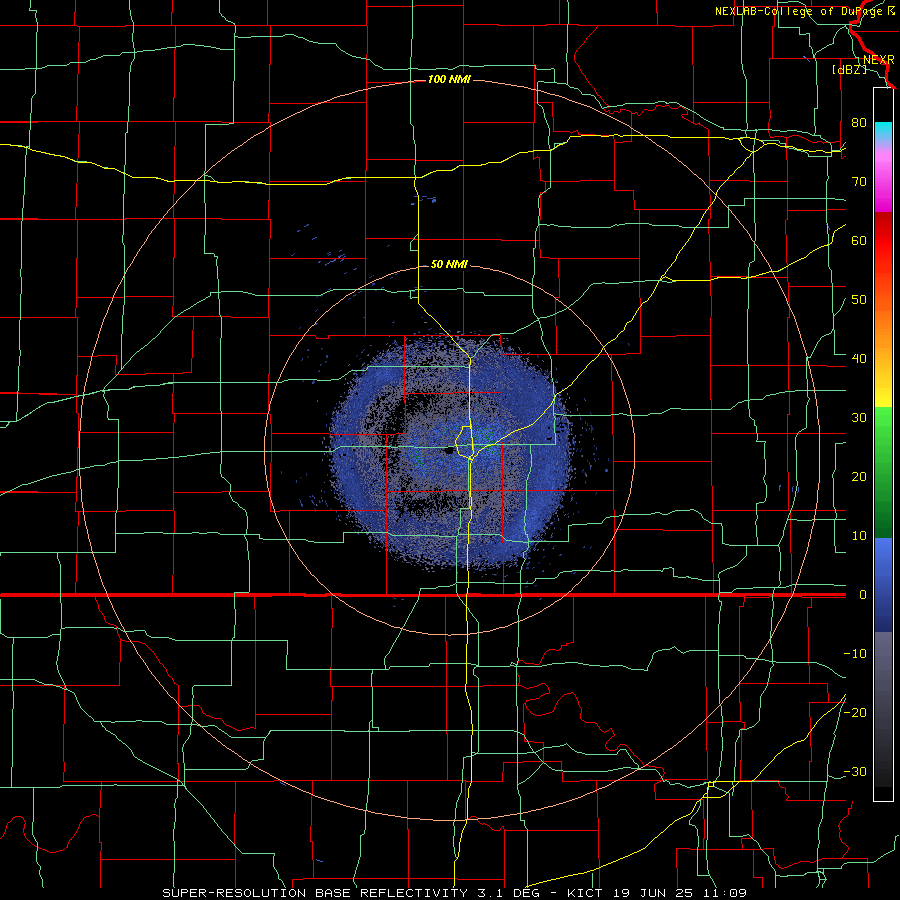Click the -20 value on the dBZ scale
900x900 pixels.
(x=855, y=712)
